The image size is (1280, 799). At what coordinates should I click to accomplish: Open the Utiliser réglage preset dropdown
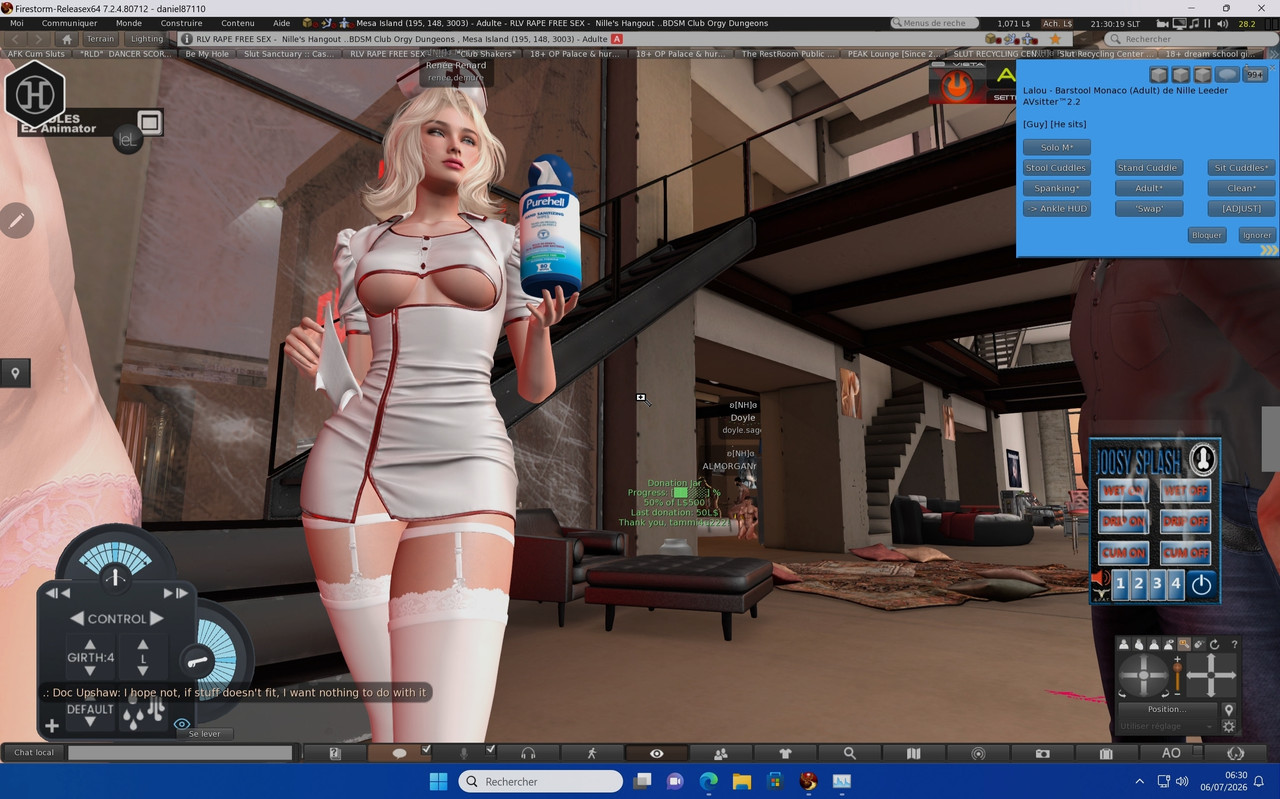(1168, 726)
